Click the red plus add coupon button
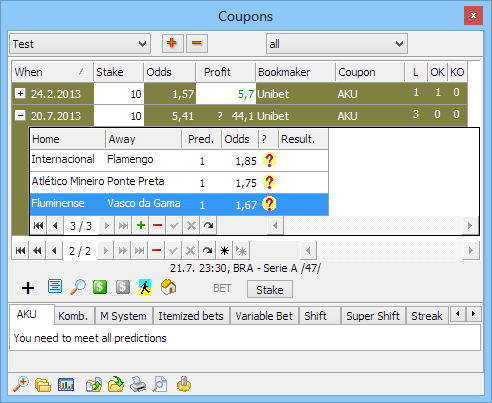 click(x=172, y=43)
